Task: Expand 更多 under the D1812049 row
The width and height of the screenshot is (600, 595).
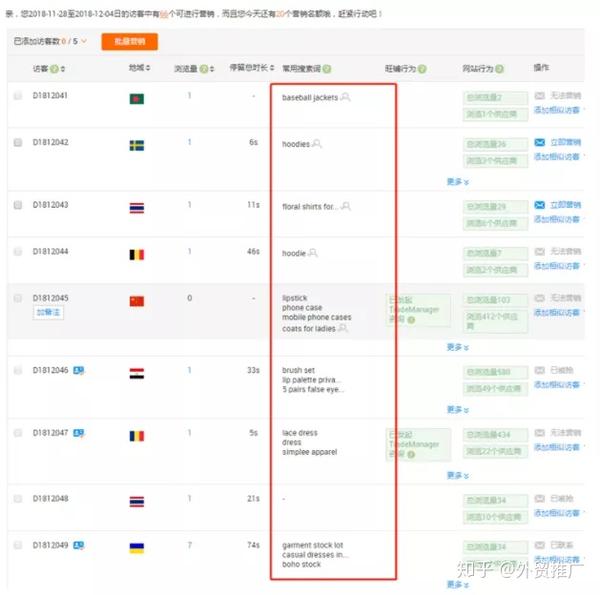Action: click(458, 584)
